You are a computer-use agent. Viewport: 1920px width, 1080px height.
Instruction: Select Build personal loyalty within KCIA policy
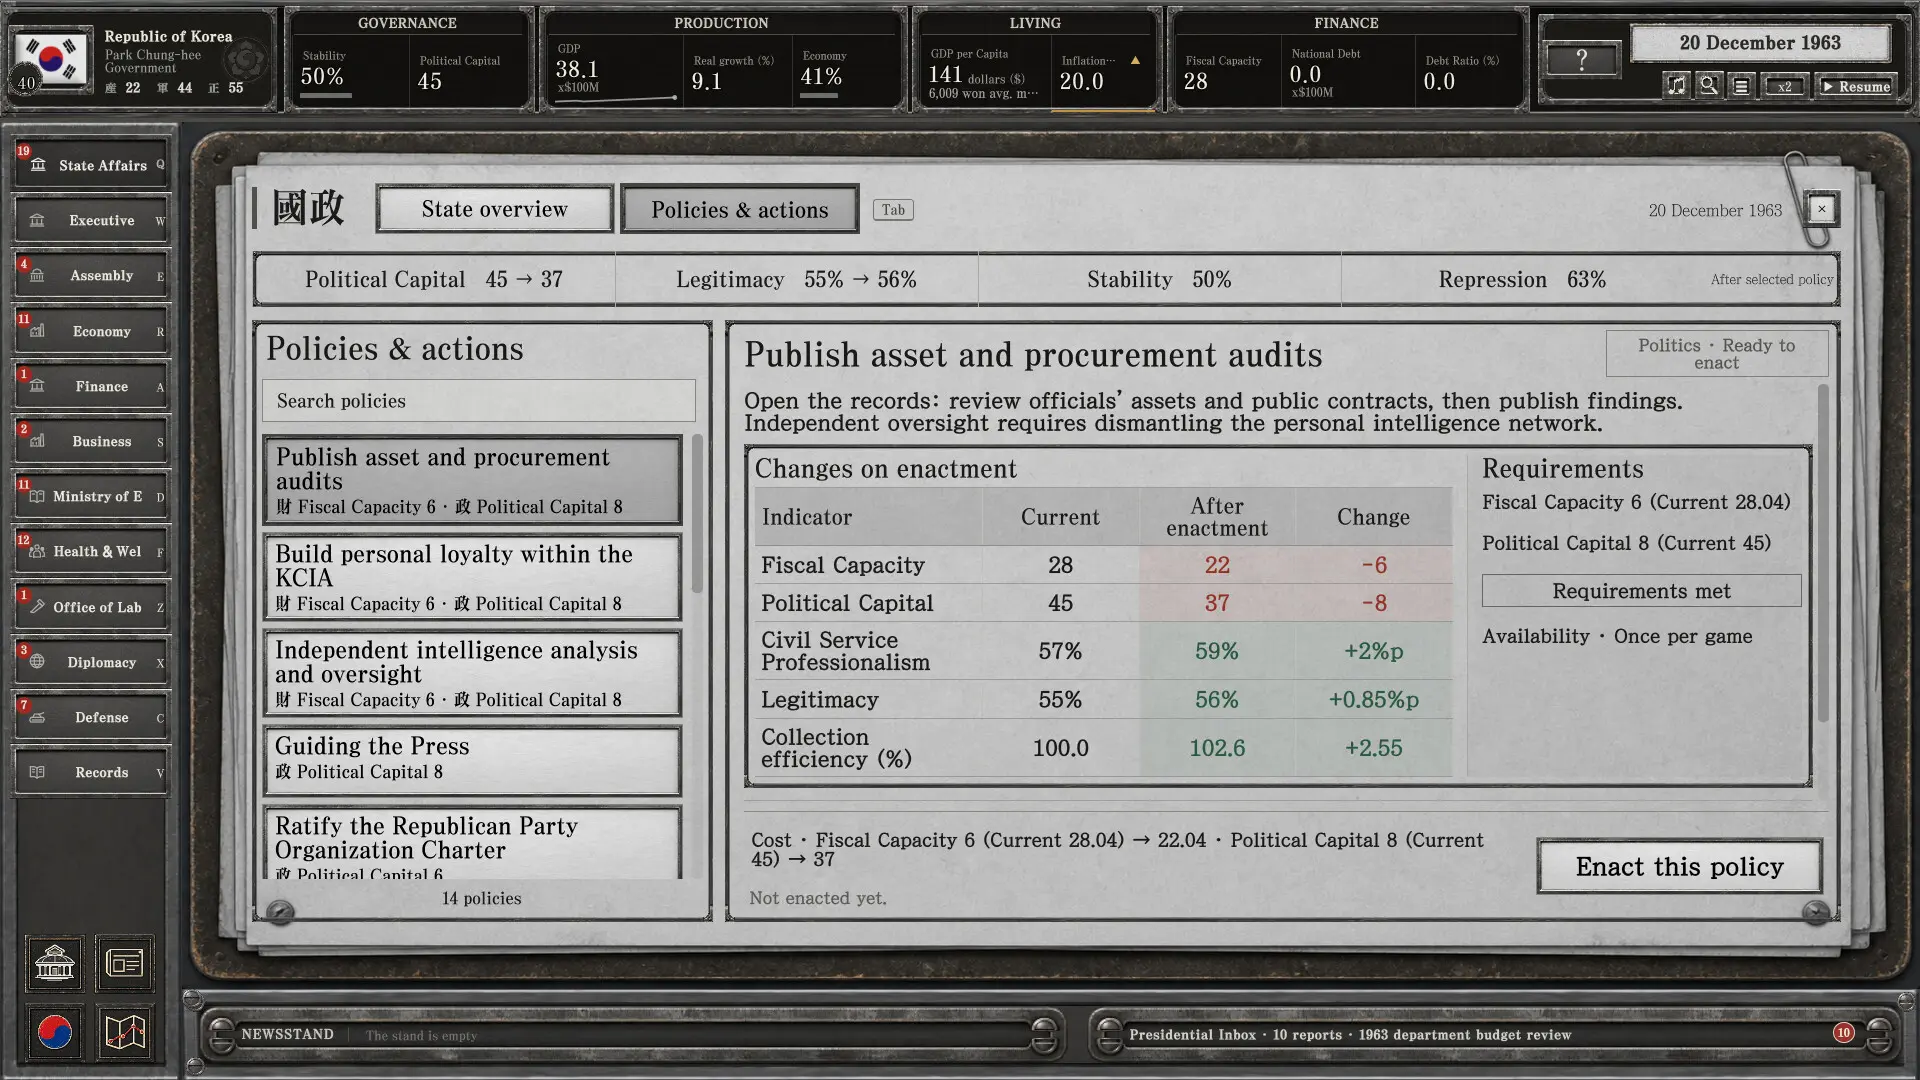click(472, 577)
